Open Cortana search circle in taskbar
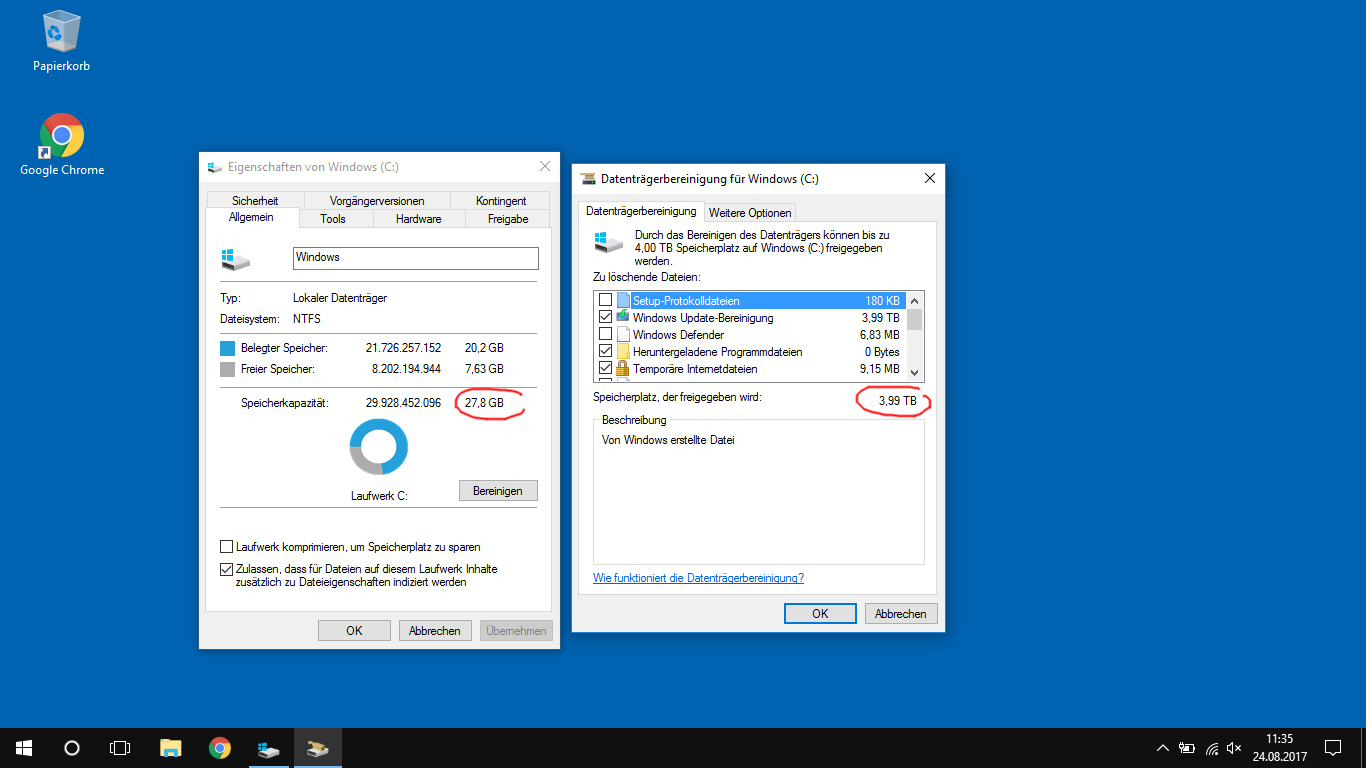 72,748
